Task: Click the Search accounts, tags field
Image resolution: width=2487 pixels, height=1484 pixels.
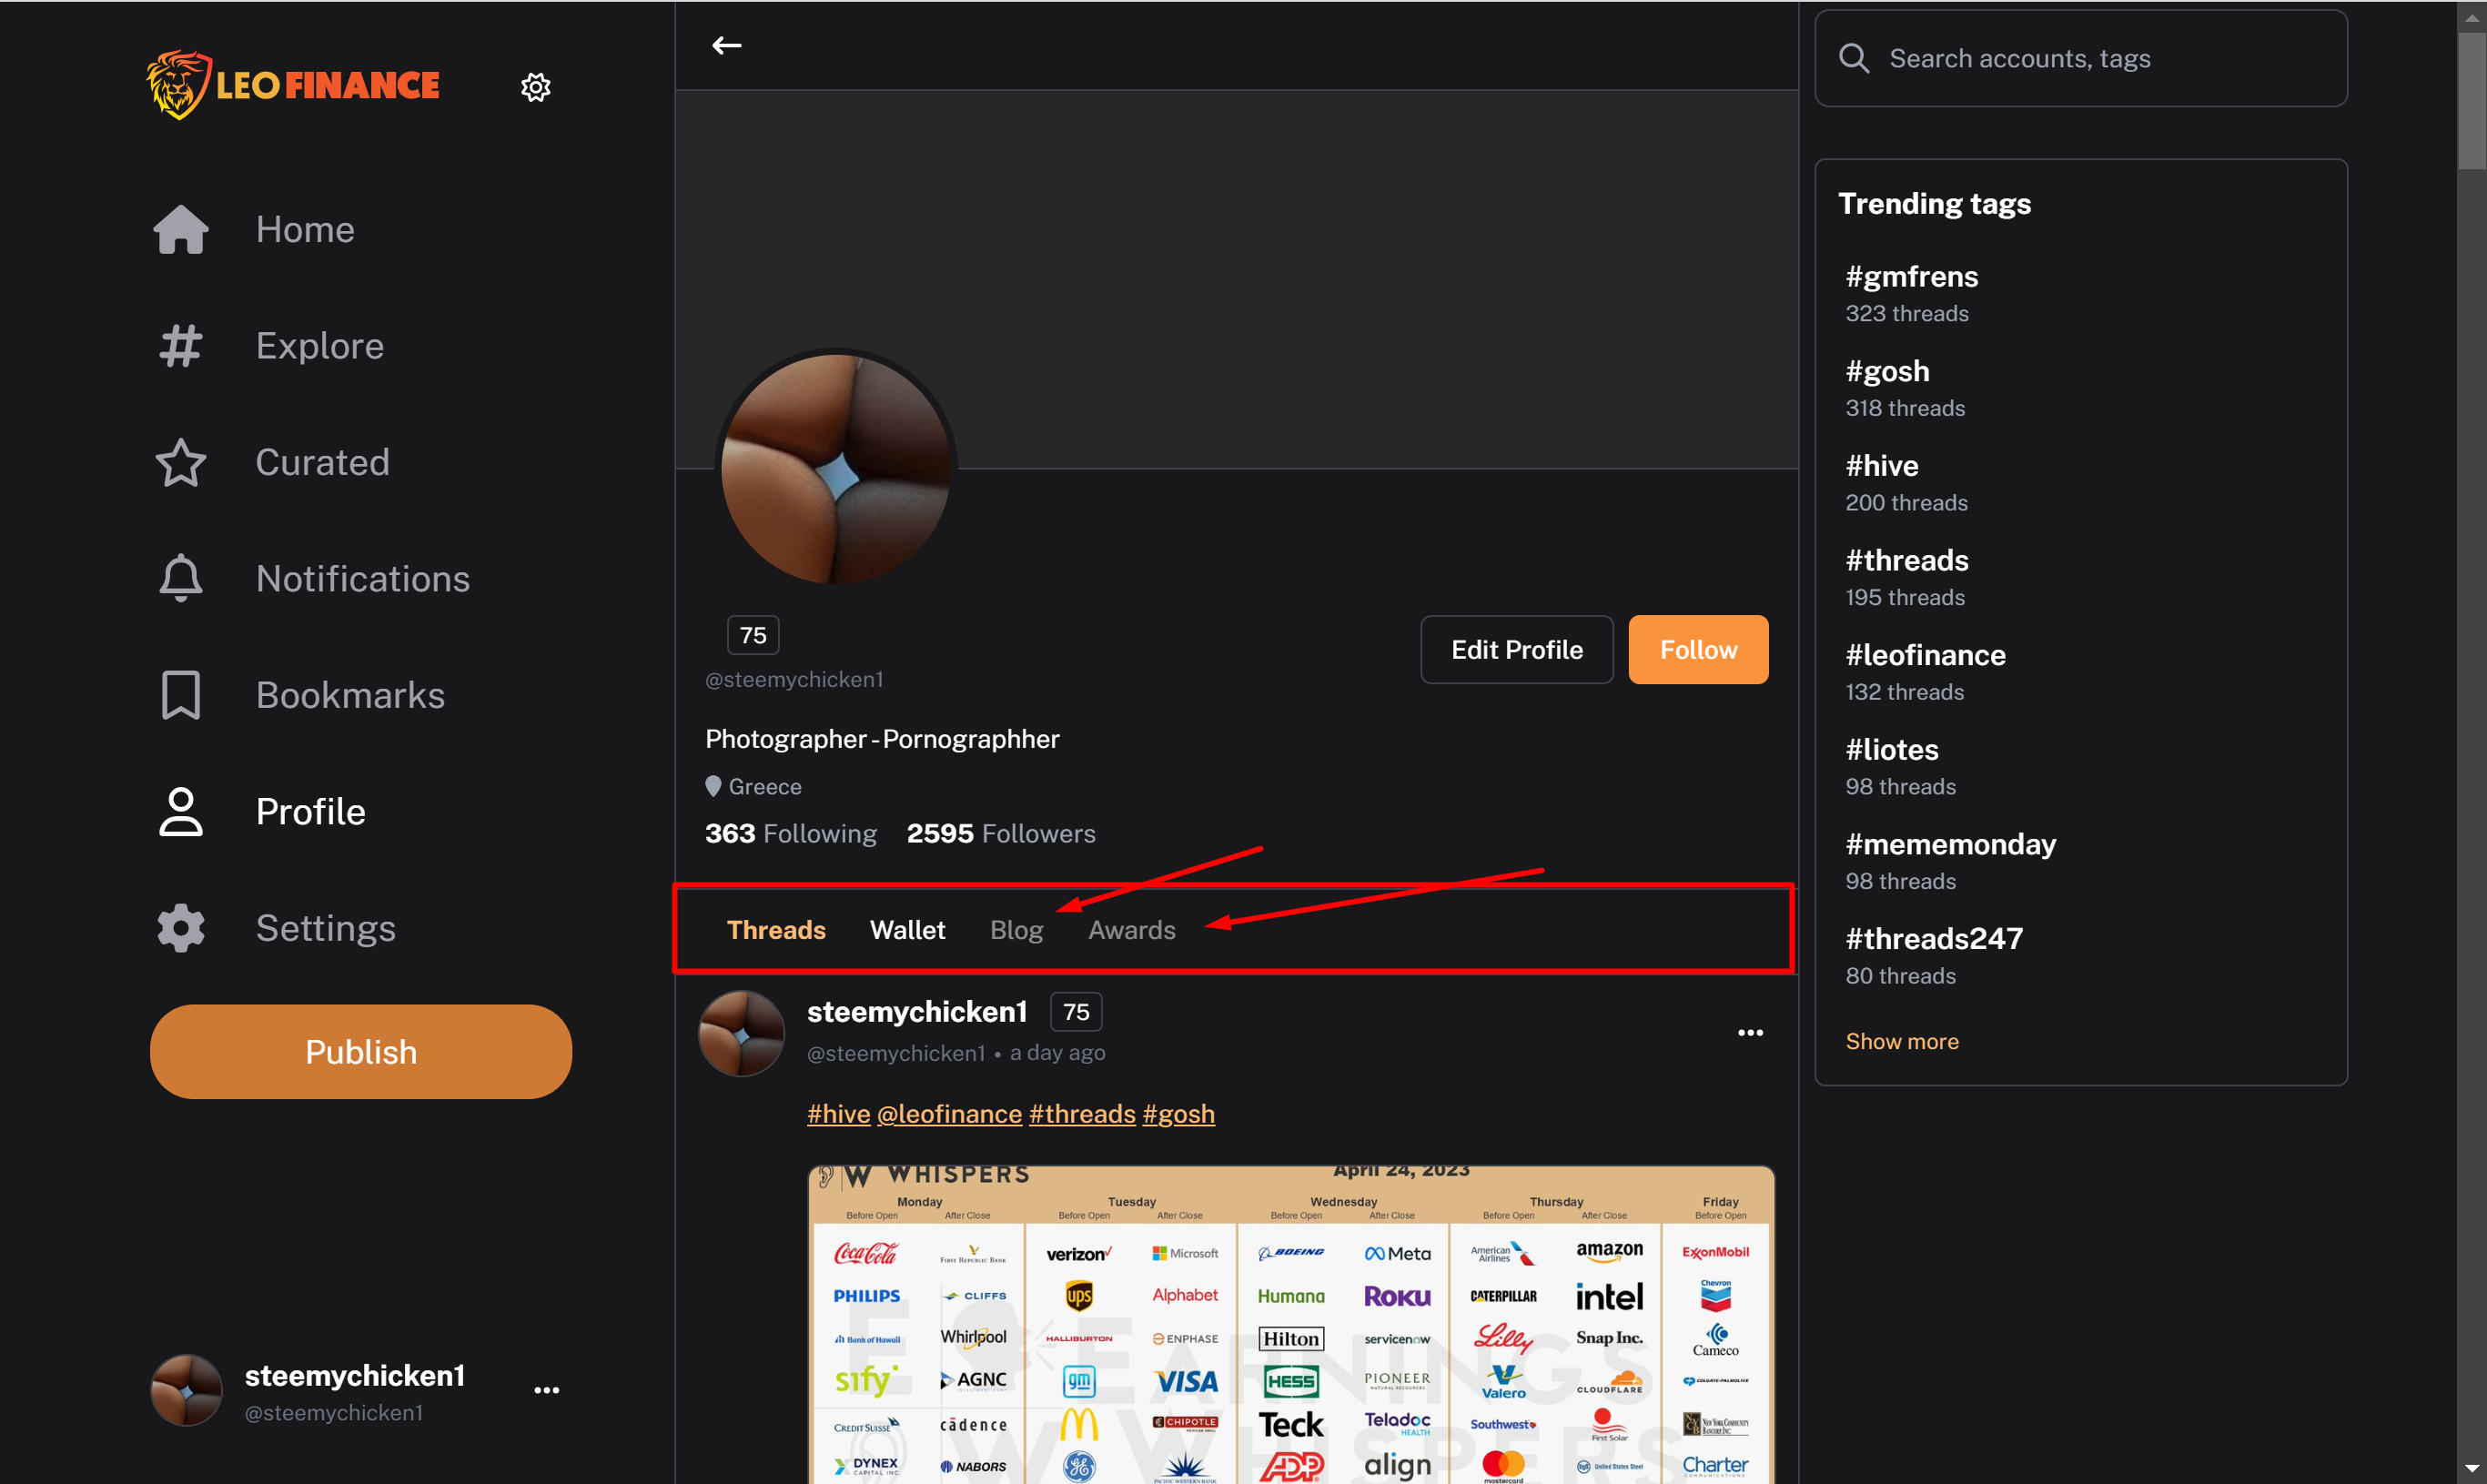Action: pyautogui.click(x=2081, y=58)
